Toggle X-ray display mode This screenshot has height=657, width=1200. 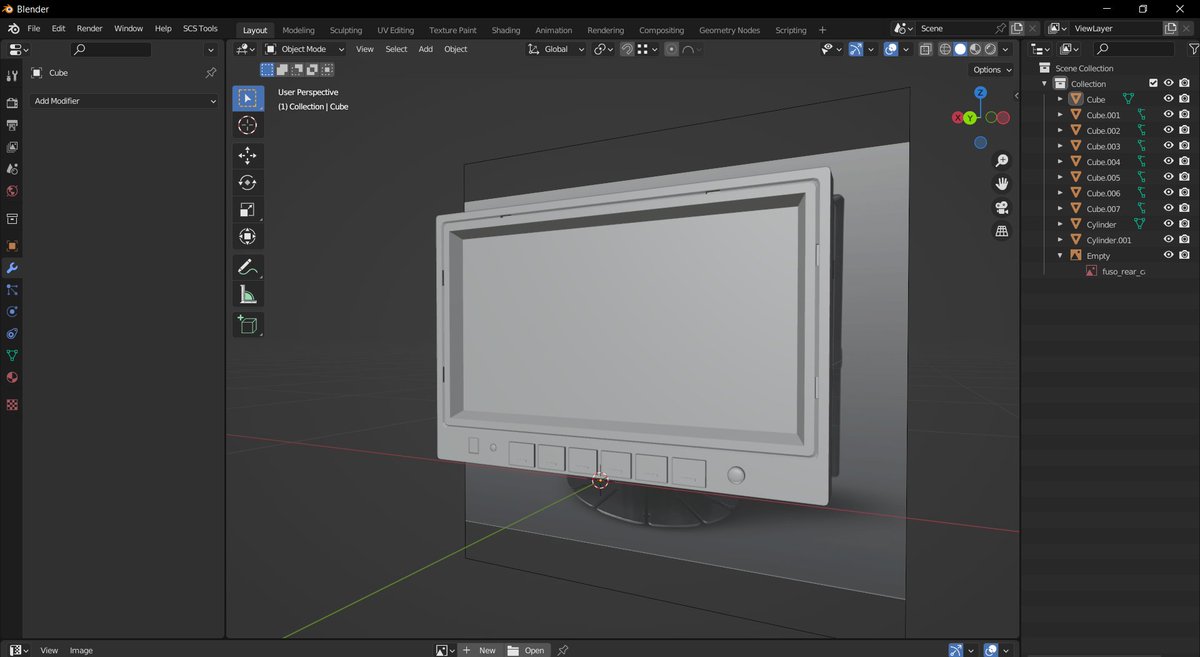click(x=925, y=49)
